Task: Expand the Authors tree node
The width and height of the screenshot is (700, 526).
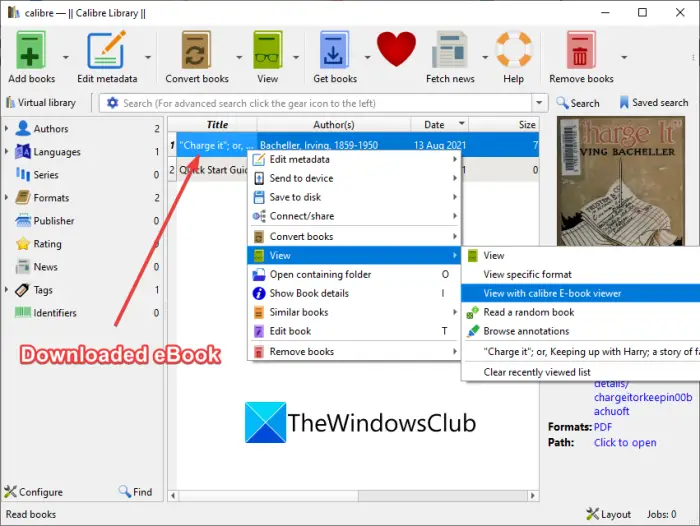Action: [x=6, y=129]
